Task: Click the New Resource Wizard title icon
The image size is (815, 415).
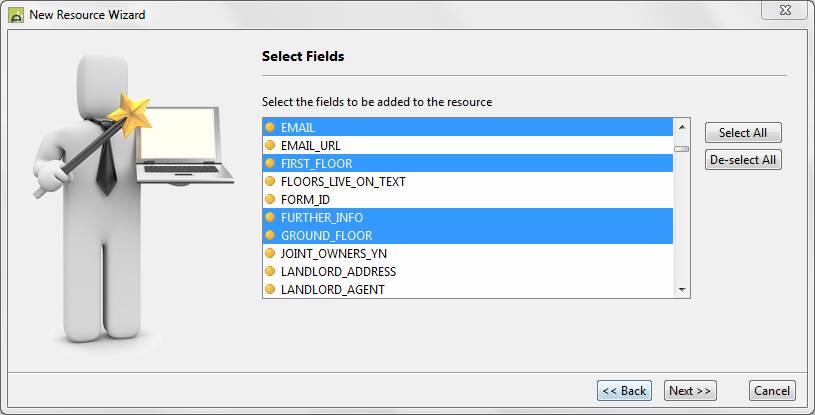Action: (x=16, y=16)
